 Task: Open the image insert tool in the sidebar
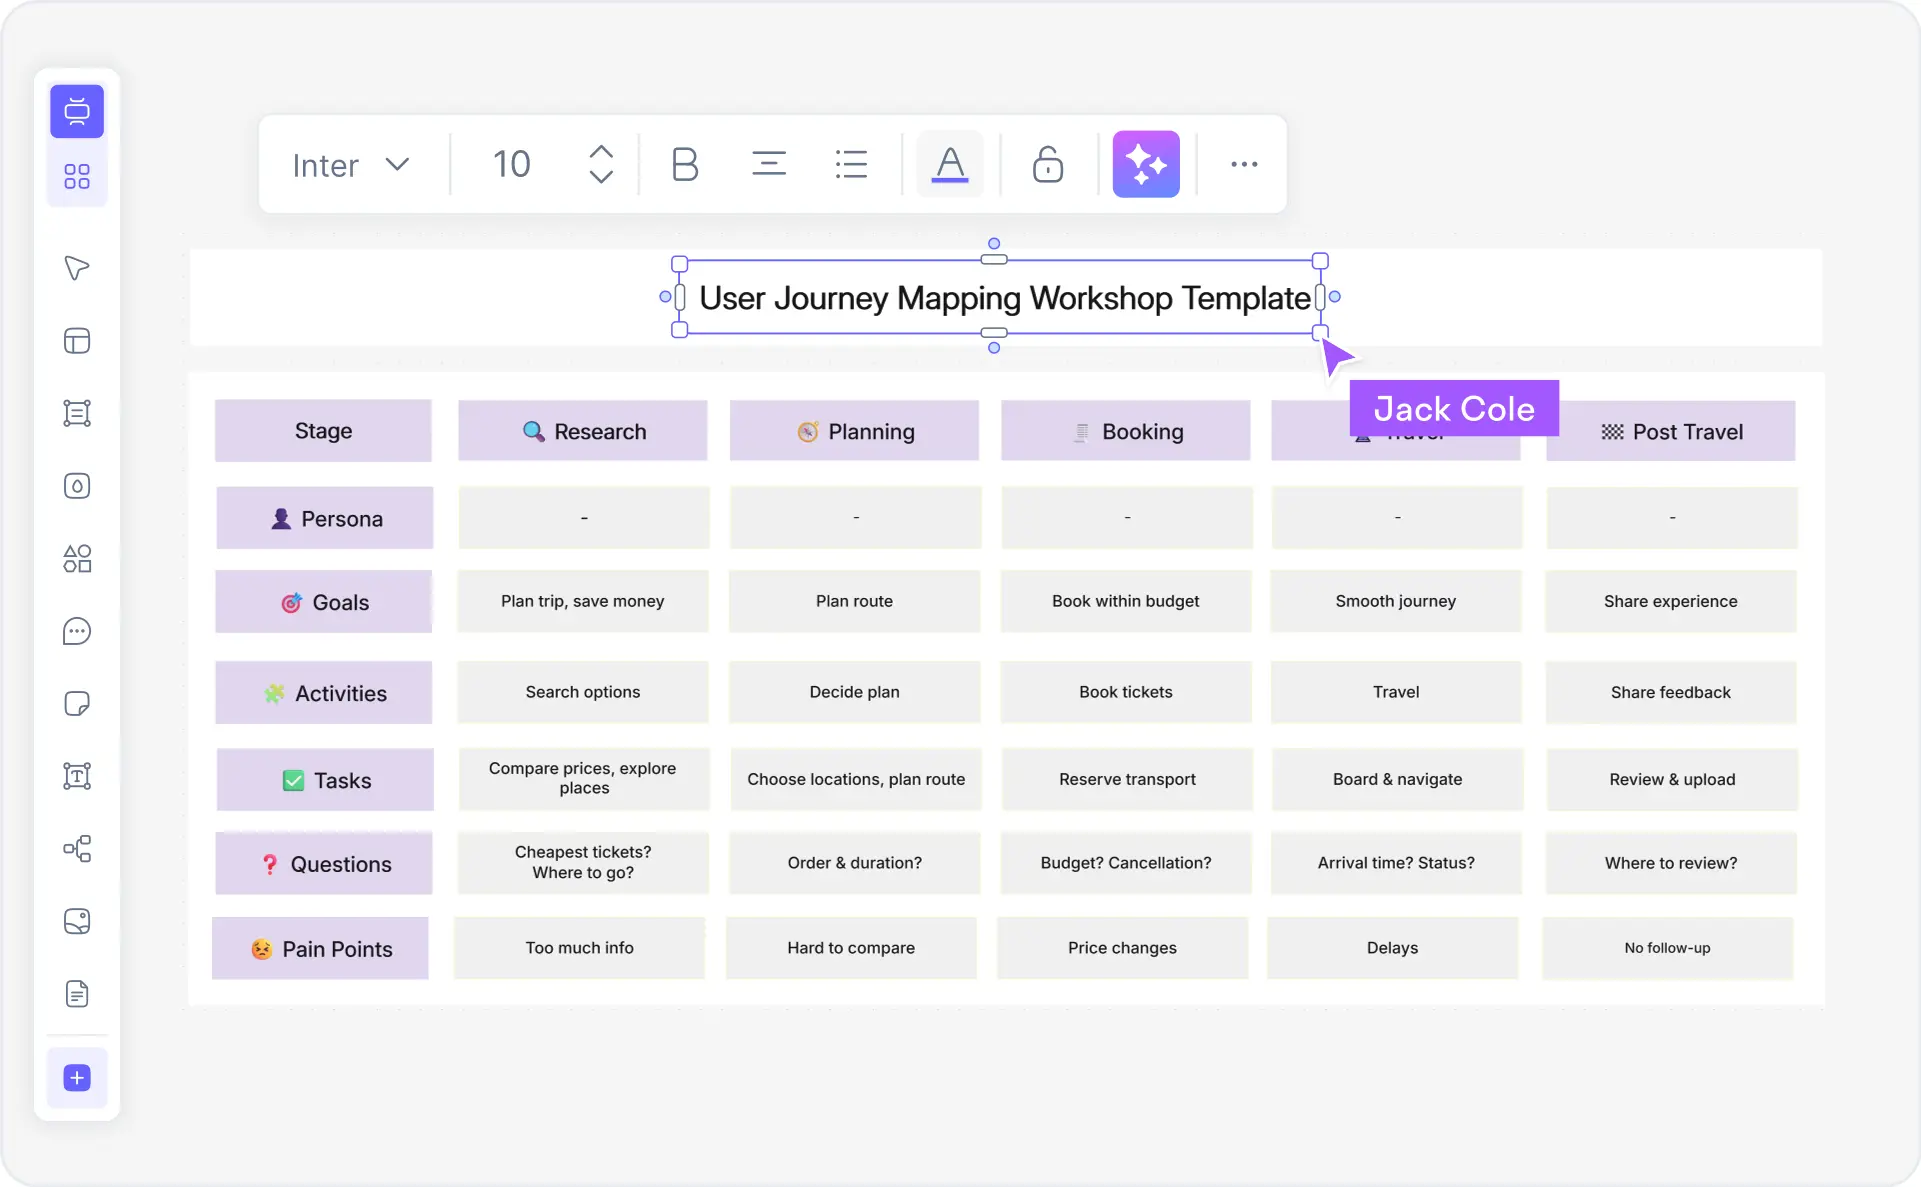[77, 921]
